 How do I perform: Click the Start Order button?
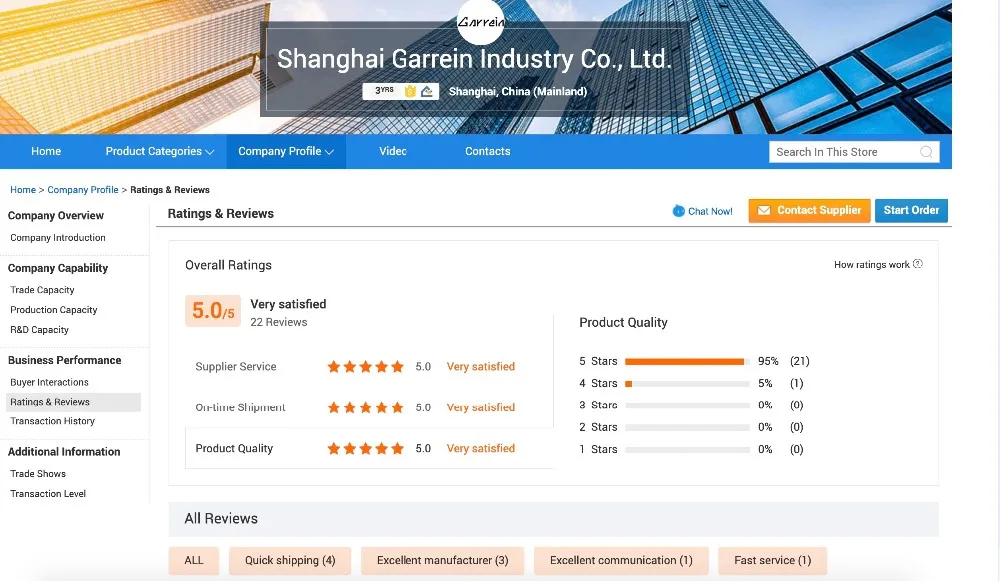coord(911,210)
